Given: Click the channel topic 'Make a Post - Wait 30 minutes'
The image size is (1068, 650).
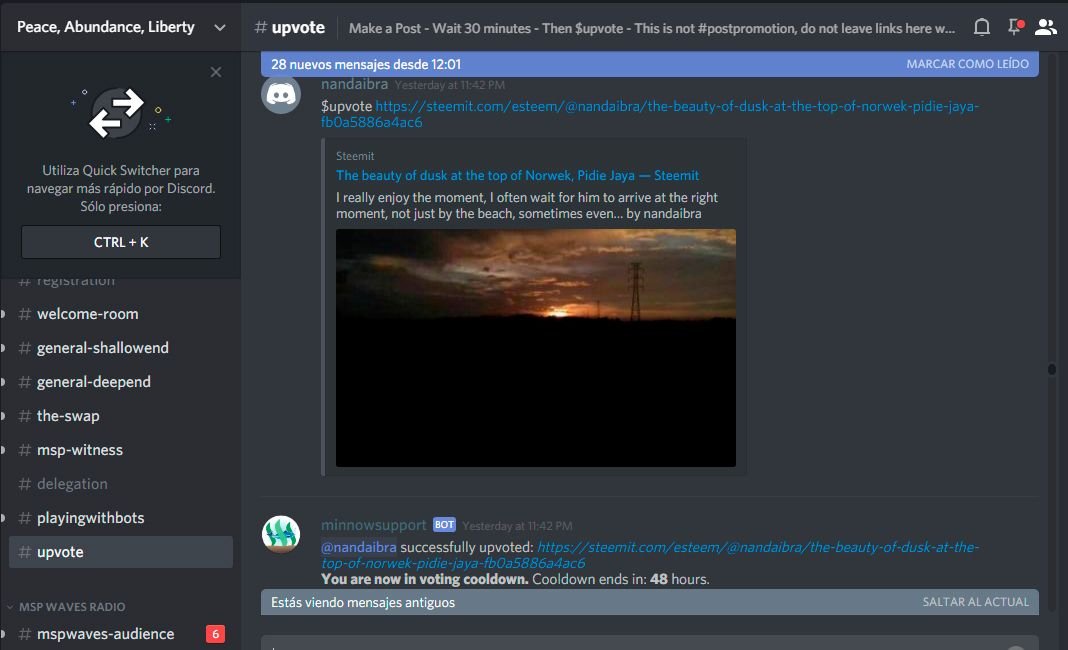Looking at the screenshot, I should point(652,29).
